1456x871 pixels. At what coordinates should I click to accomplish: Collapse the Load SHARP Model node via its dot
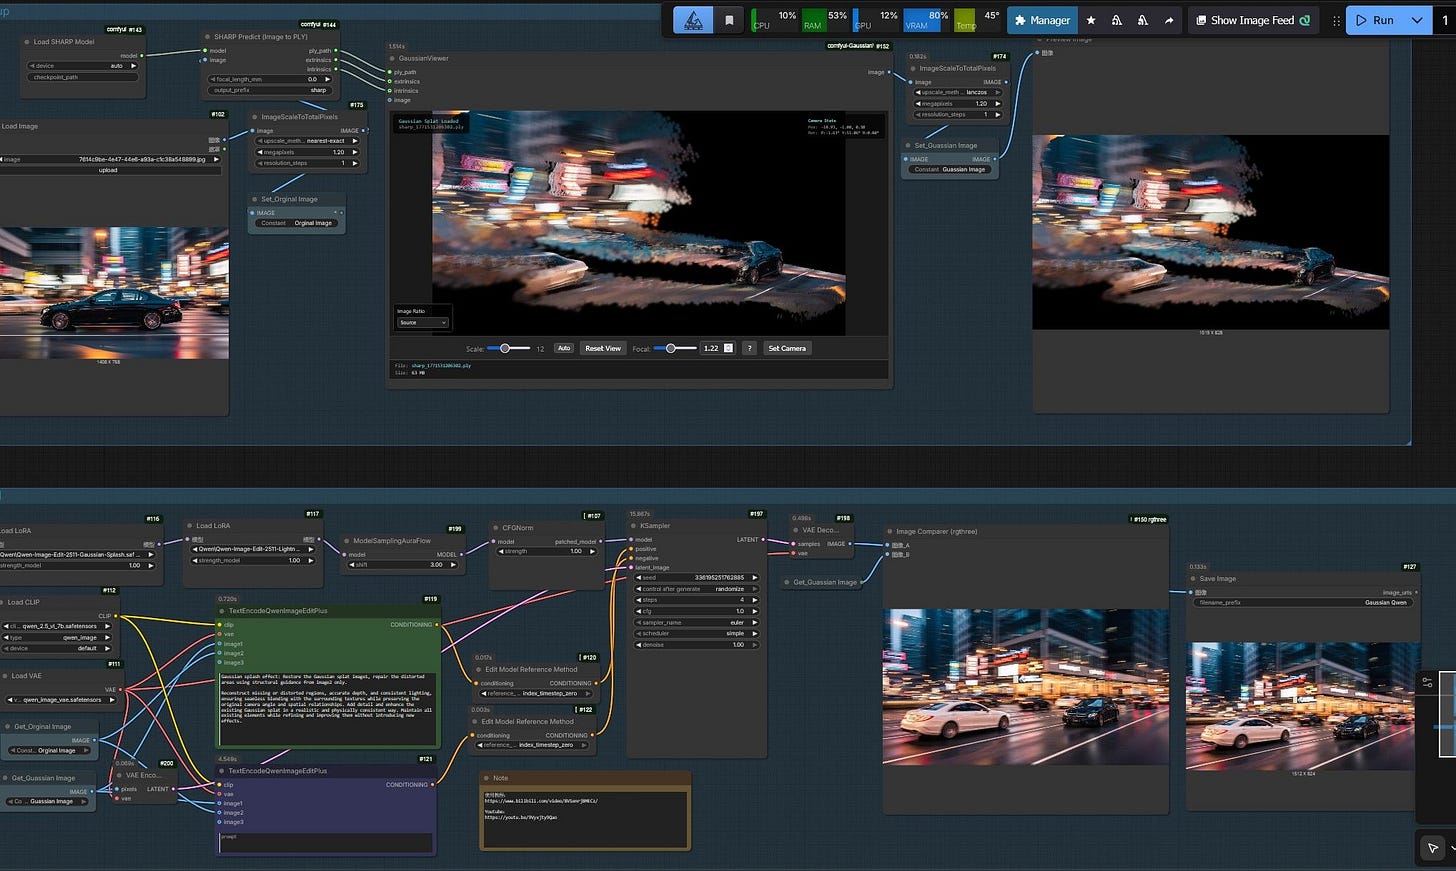(26, 42)
